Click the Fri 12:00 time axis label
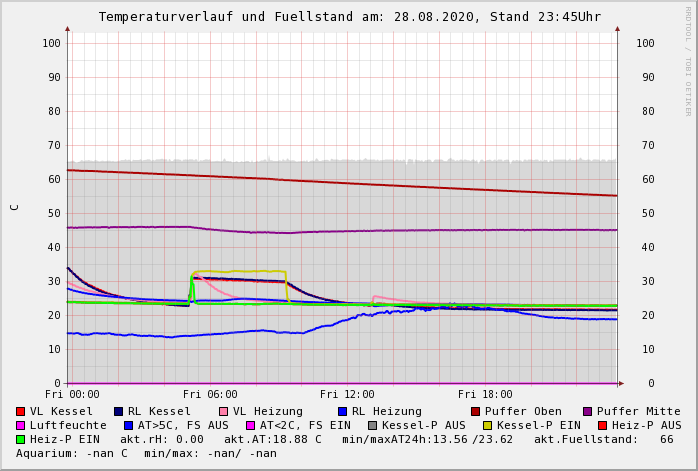698x471 pixels. [347, 395]
